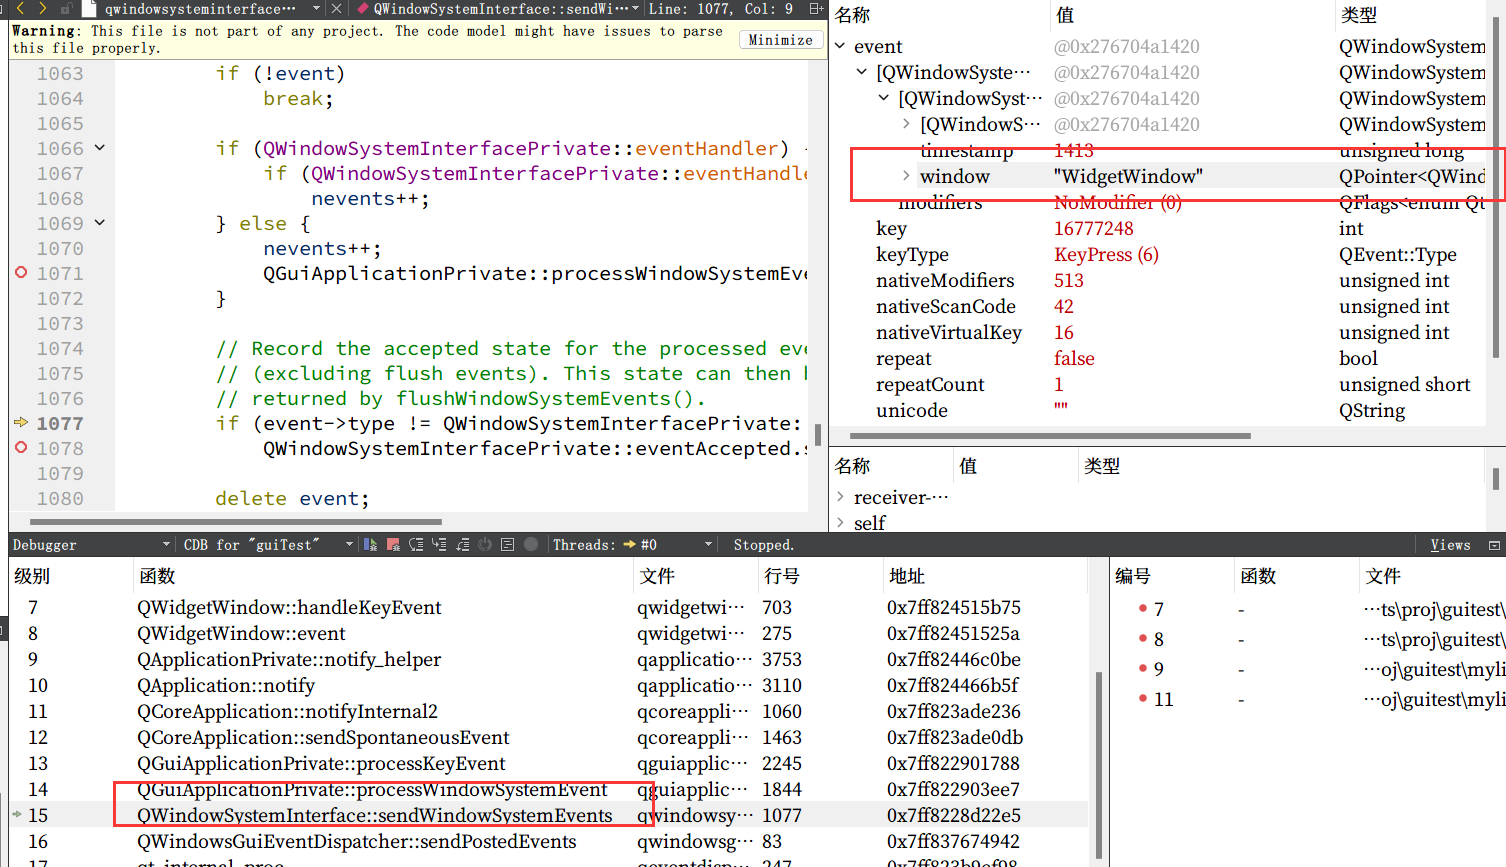Expand the self entry

tap(840, 522)
